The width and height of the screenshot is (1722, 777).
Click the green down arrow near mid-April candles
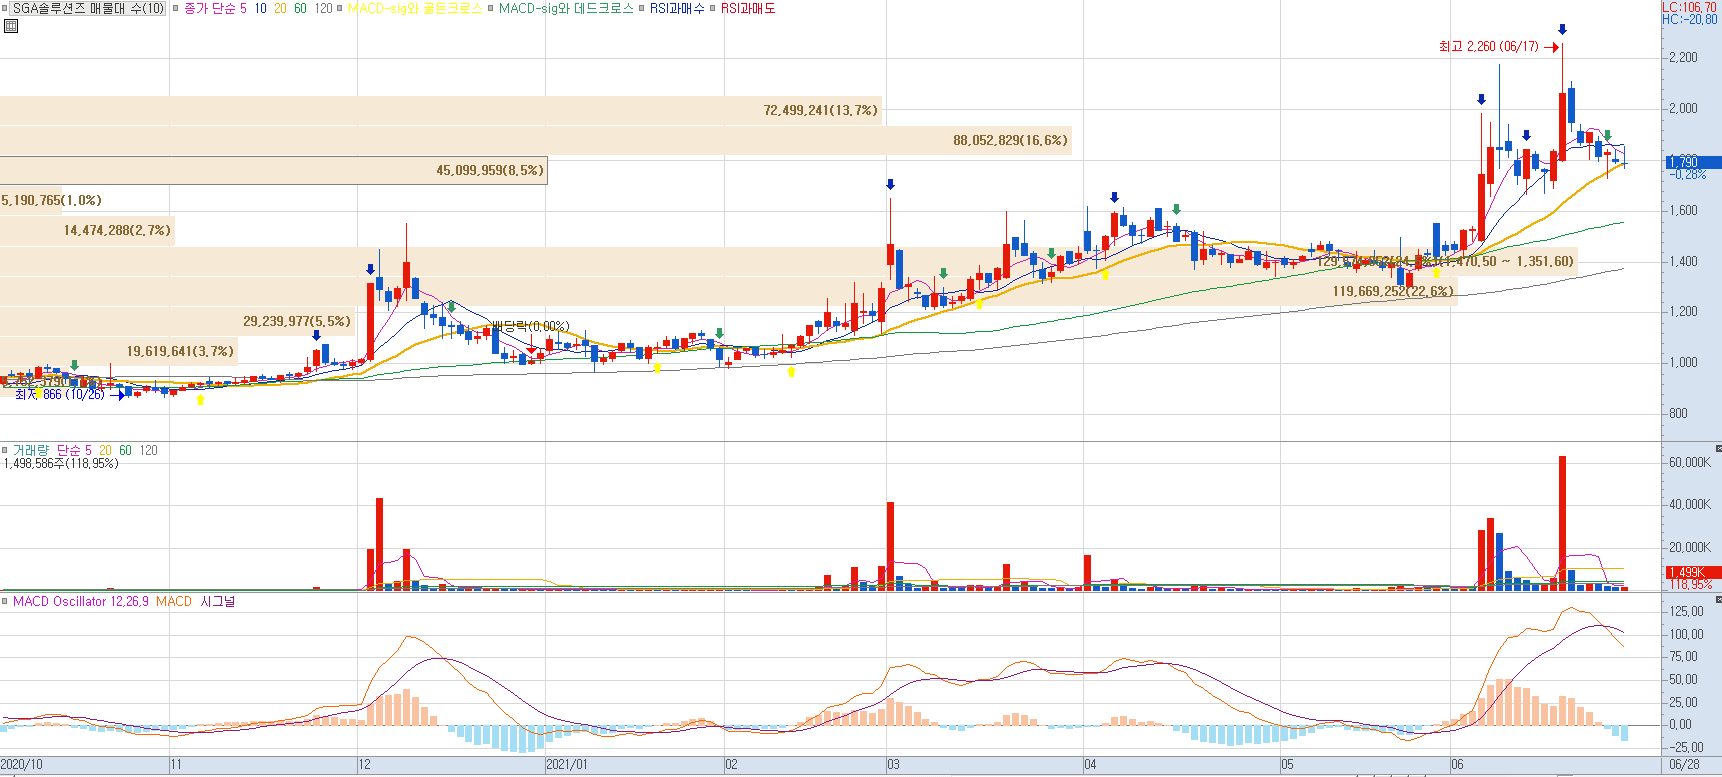(x=1176, y=209)
